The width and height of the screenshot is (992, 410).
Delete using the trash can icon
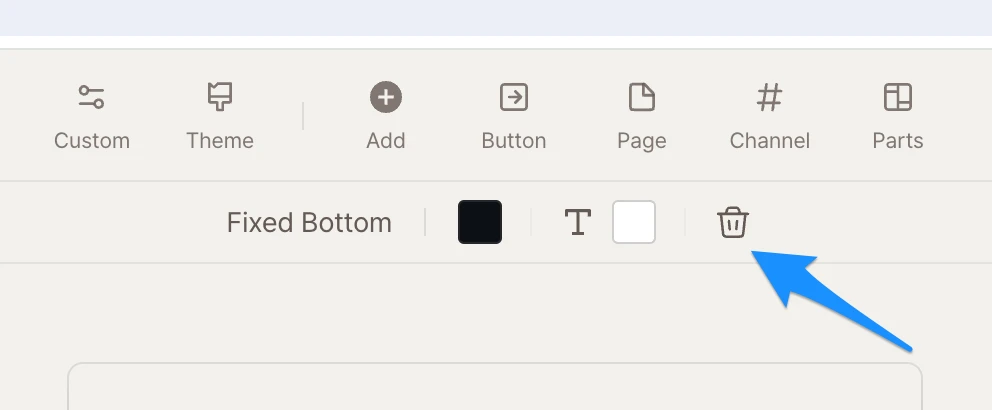click(733, 222)
